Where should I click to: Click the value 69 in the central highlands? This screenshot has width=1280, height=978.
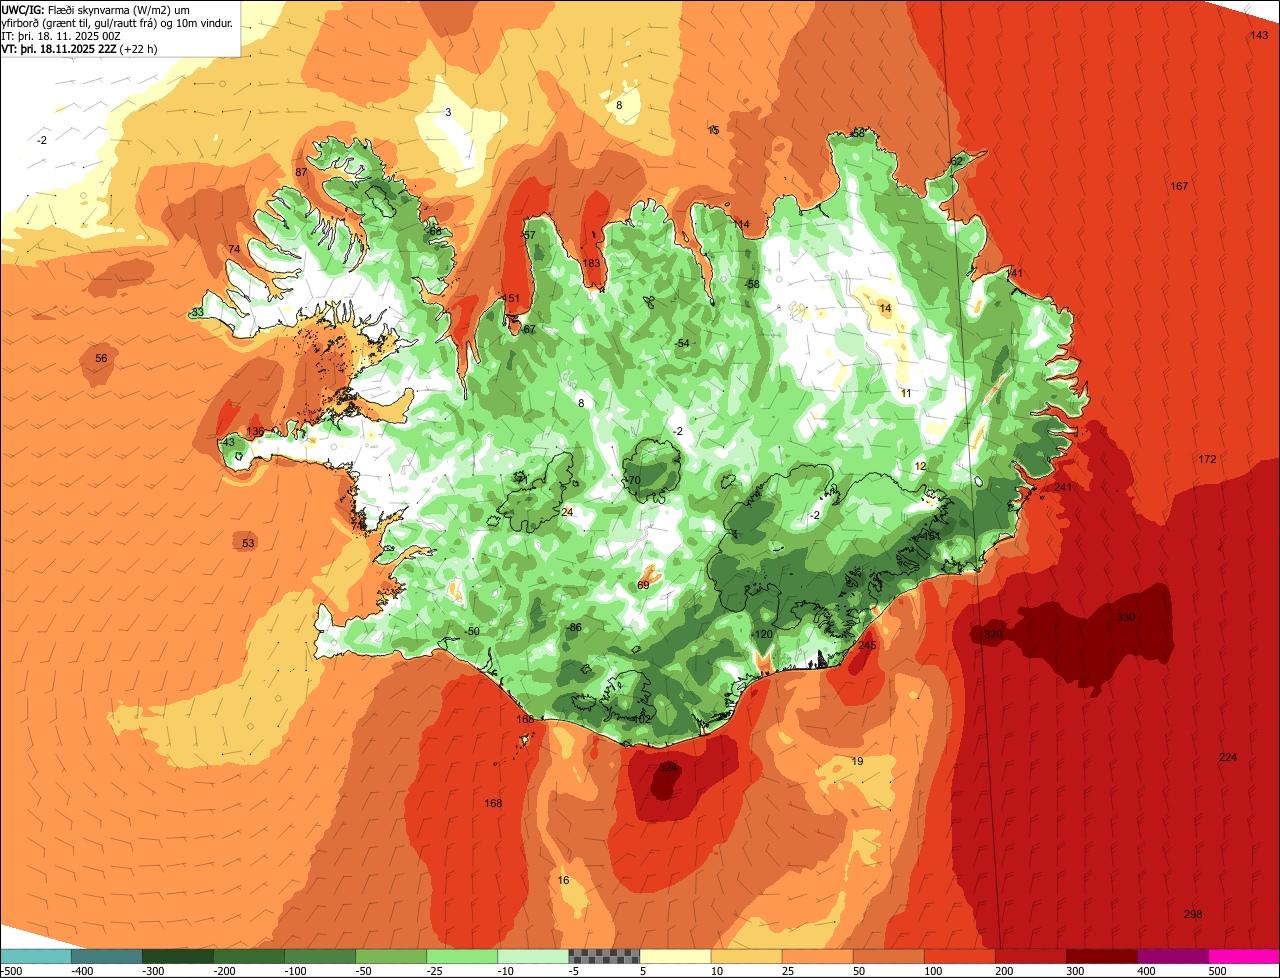coord(643,584)
